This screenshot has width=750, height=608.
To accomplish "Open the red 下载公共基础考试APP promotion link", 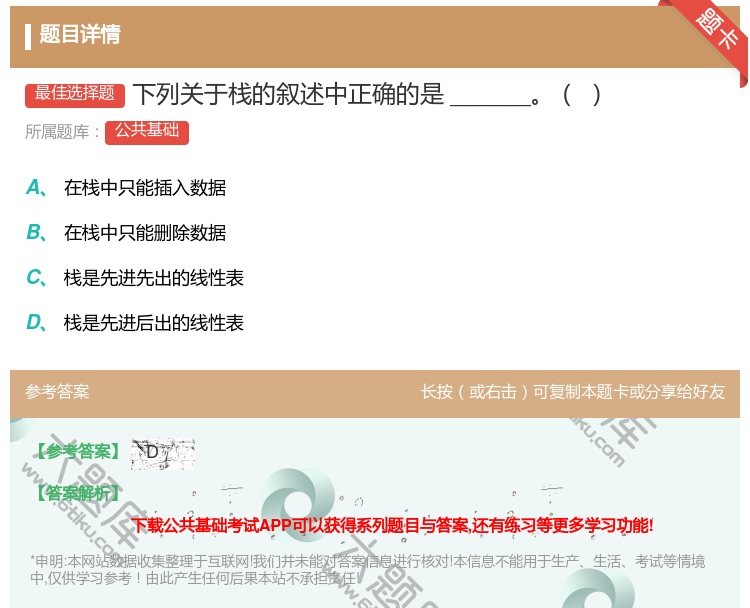I will click(x=392, y=525).
